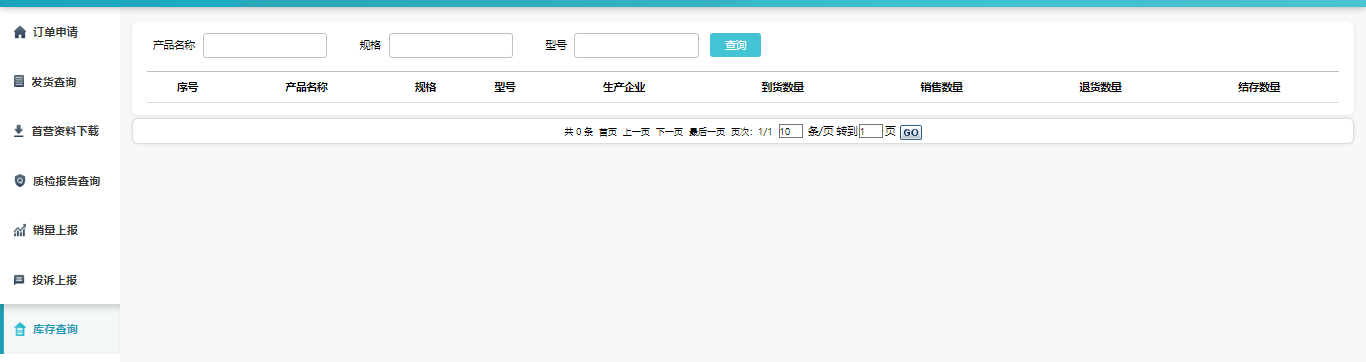1366x362 pixels.
Task: Click the 首页 pagination link
Action: point(608,132)
